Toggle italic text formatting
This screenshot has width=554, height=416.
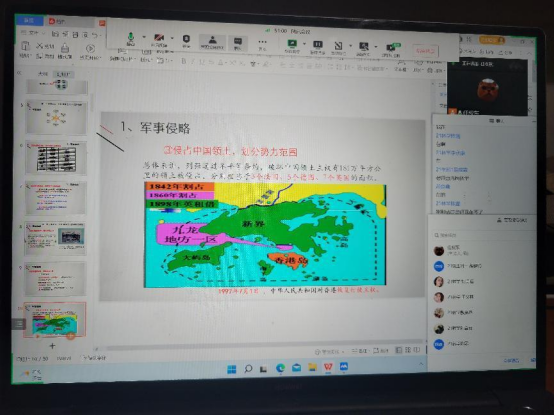193,61
